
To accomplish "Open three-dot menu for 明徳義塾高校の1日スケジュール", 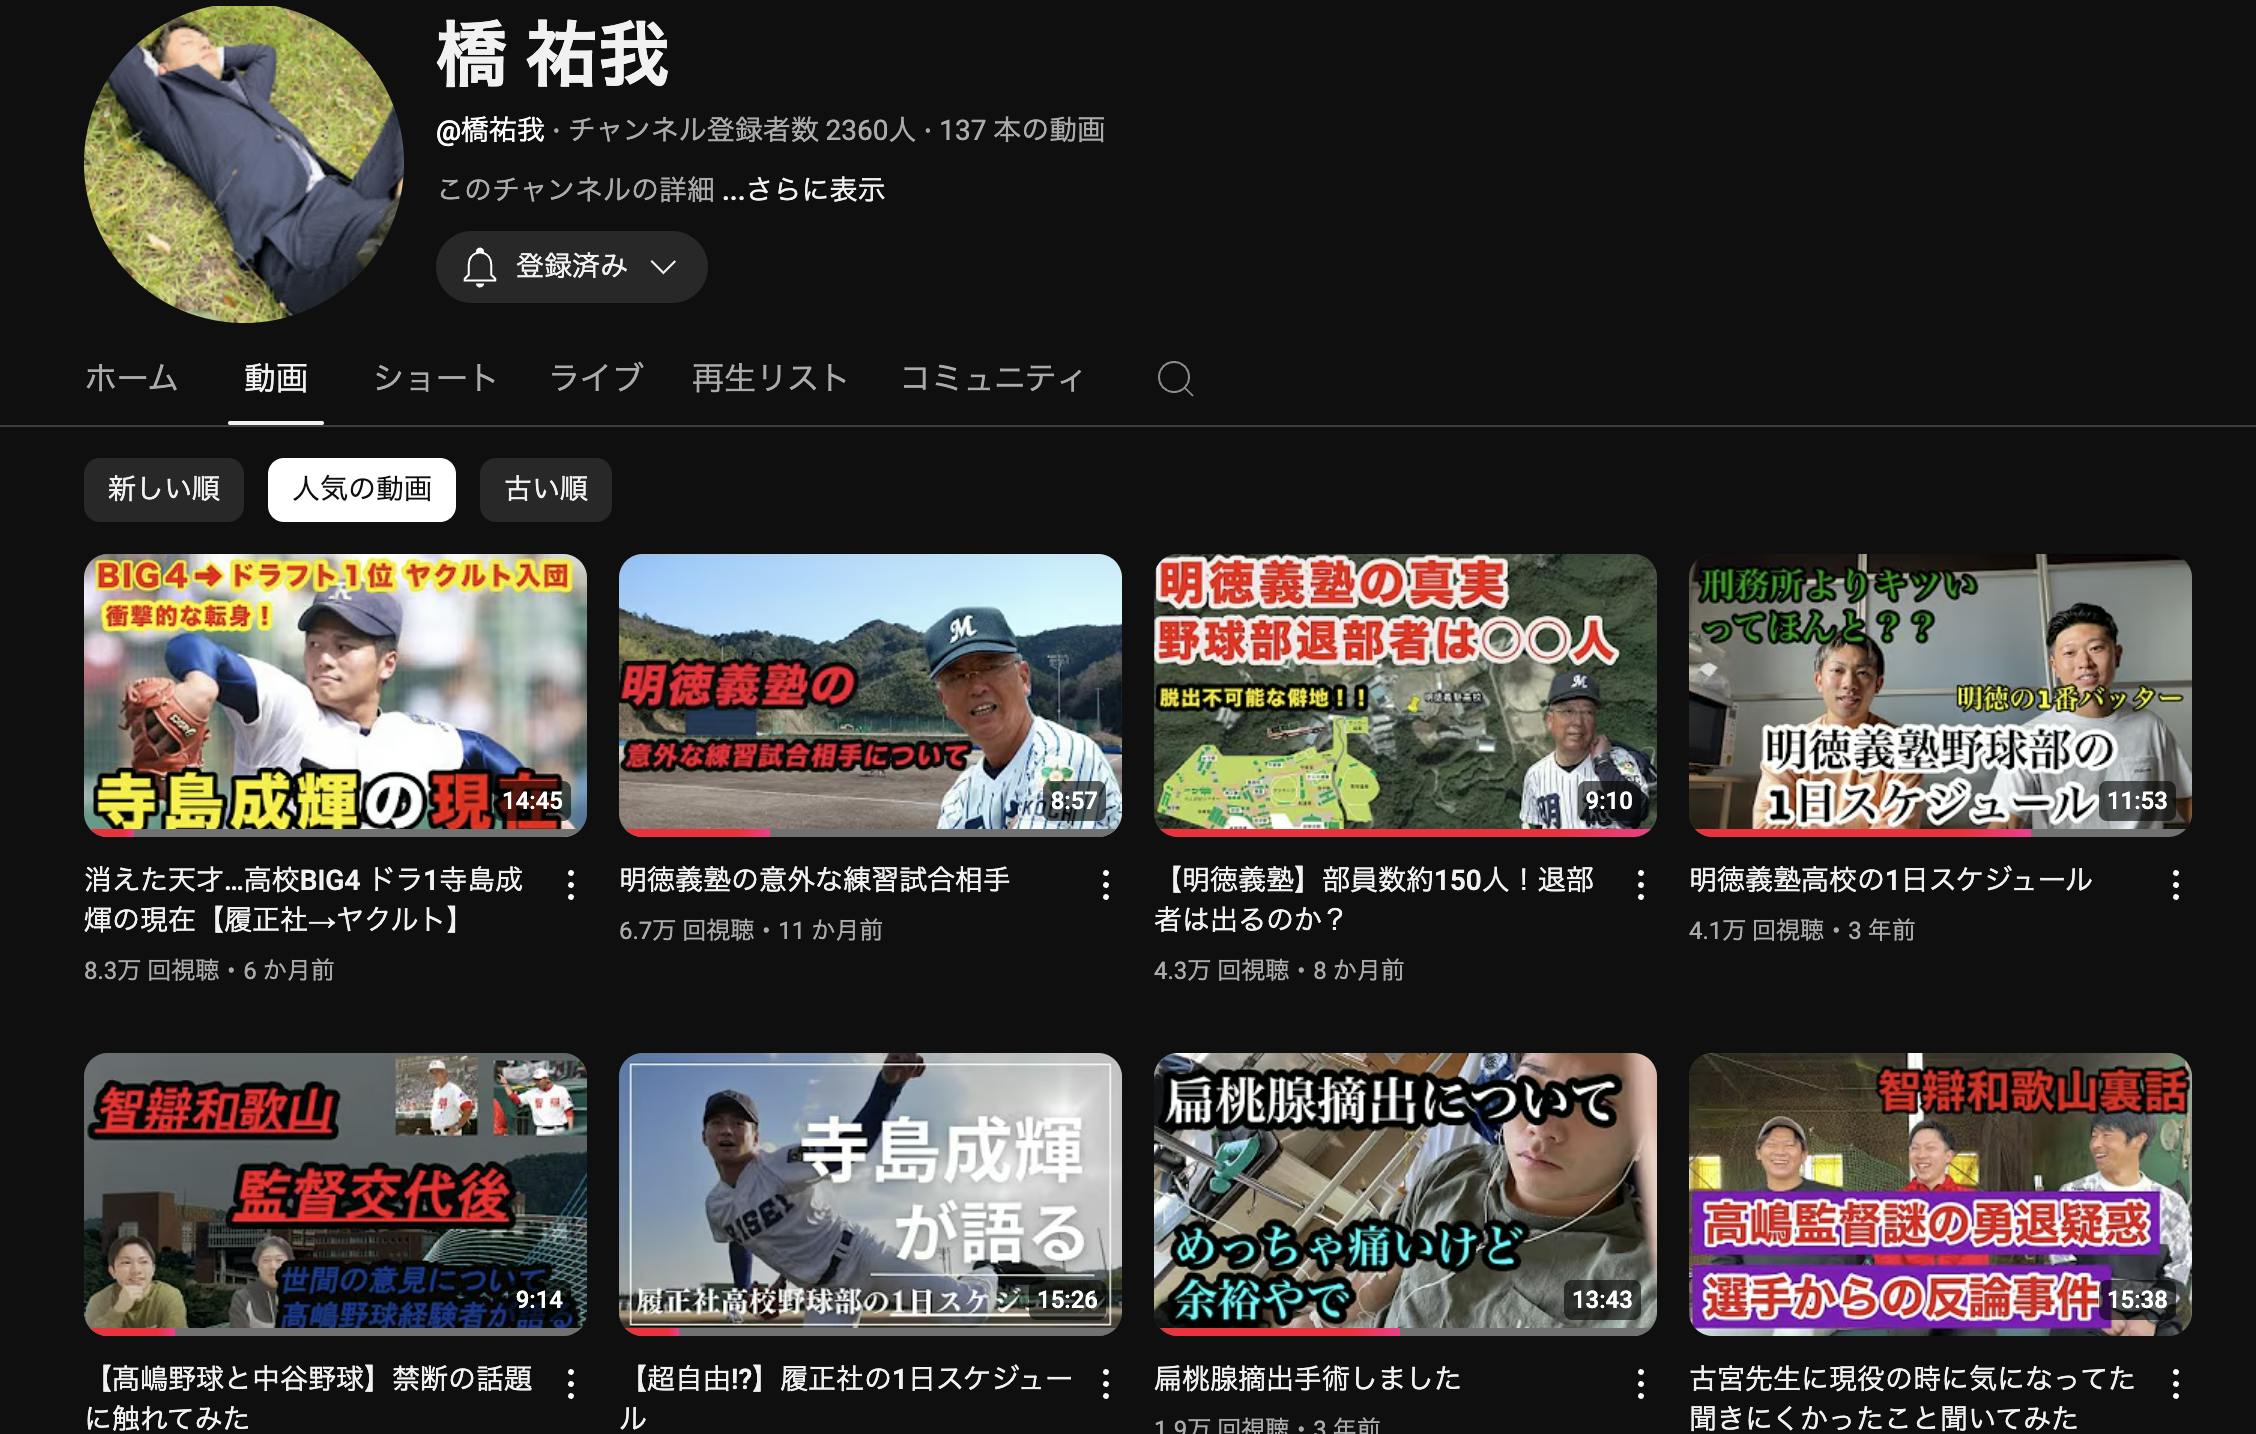I will 2176,884.
